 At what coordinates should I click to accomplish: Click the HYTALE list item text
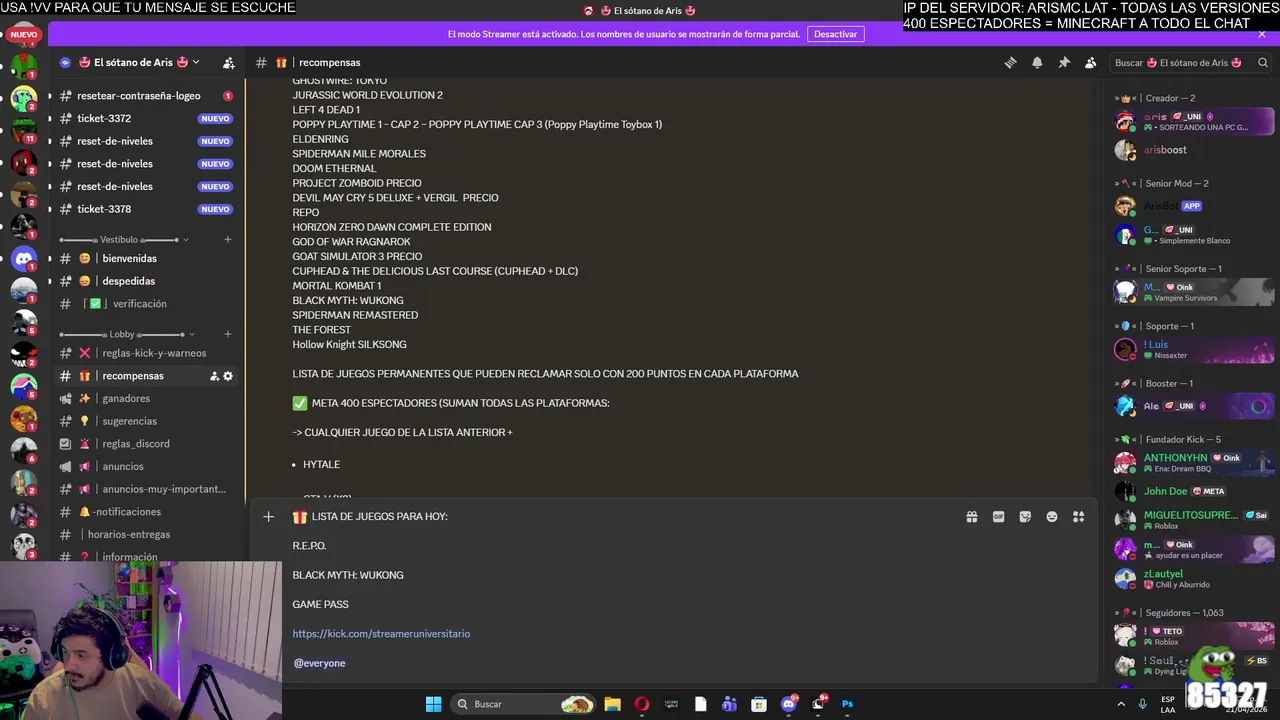tap(321, 464)
